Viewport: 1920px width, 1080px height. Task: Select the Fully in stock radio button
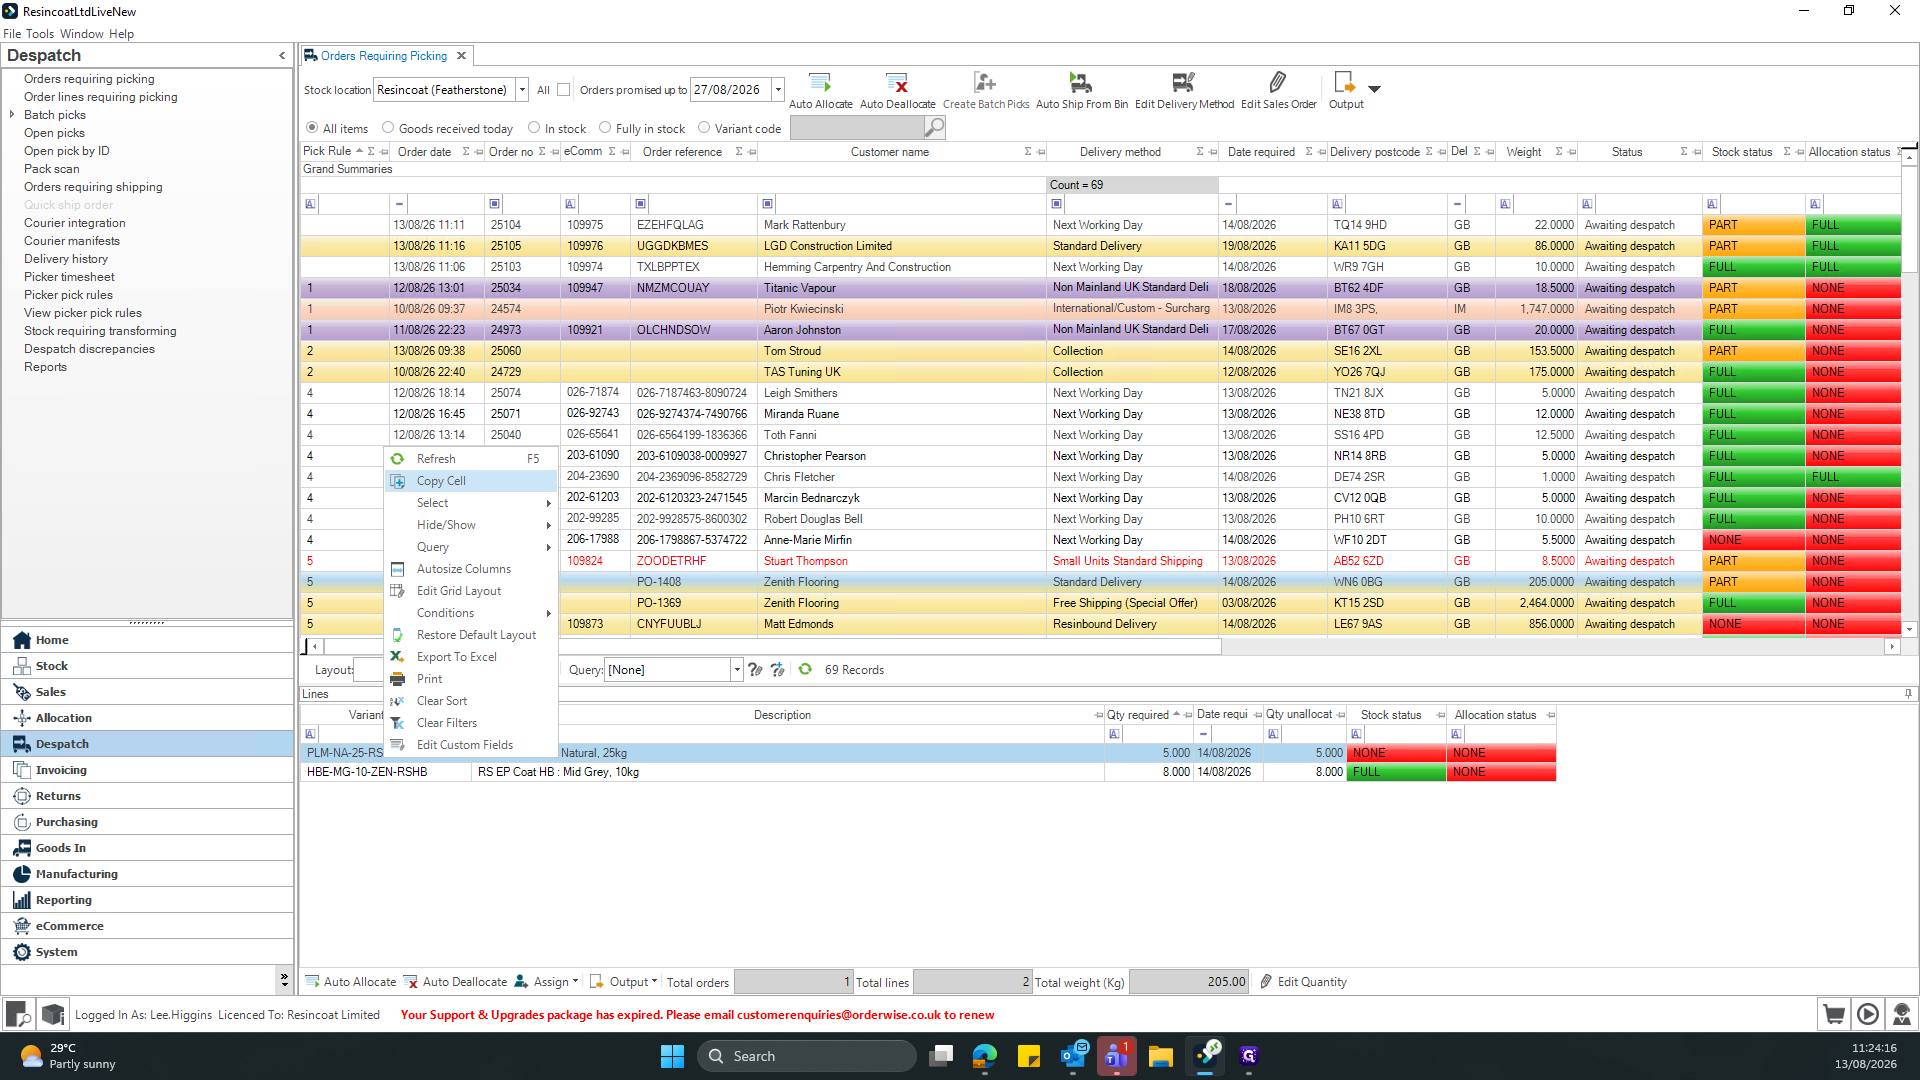605,128
